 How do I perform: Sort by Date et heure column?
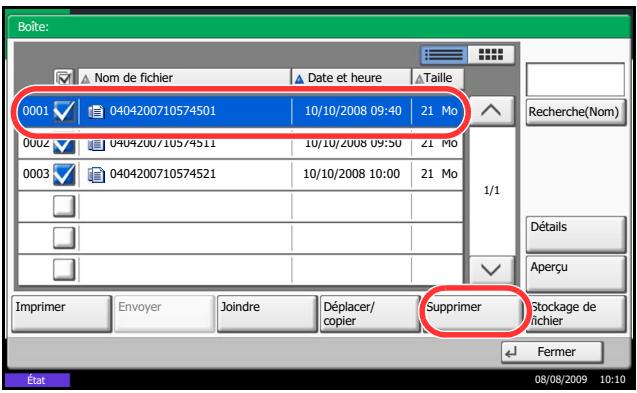(351, 77)
